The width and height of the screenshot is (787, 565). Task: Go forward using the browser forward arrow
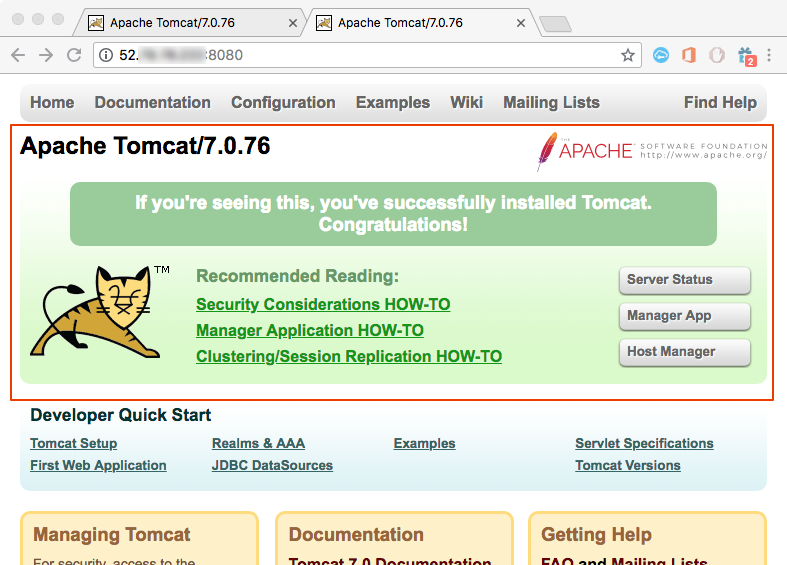(46, 55)
